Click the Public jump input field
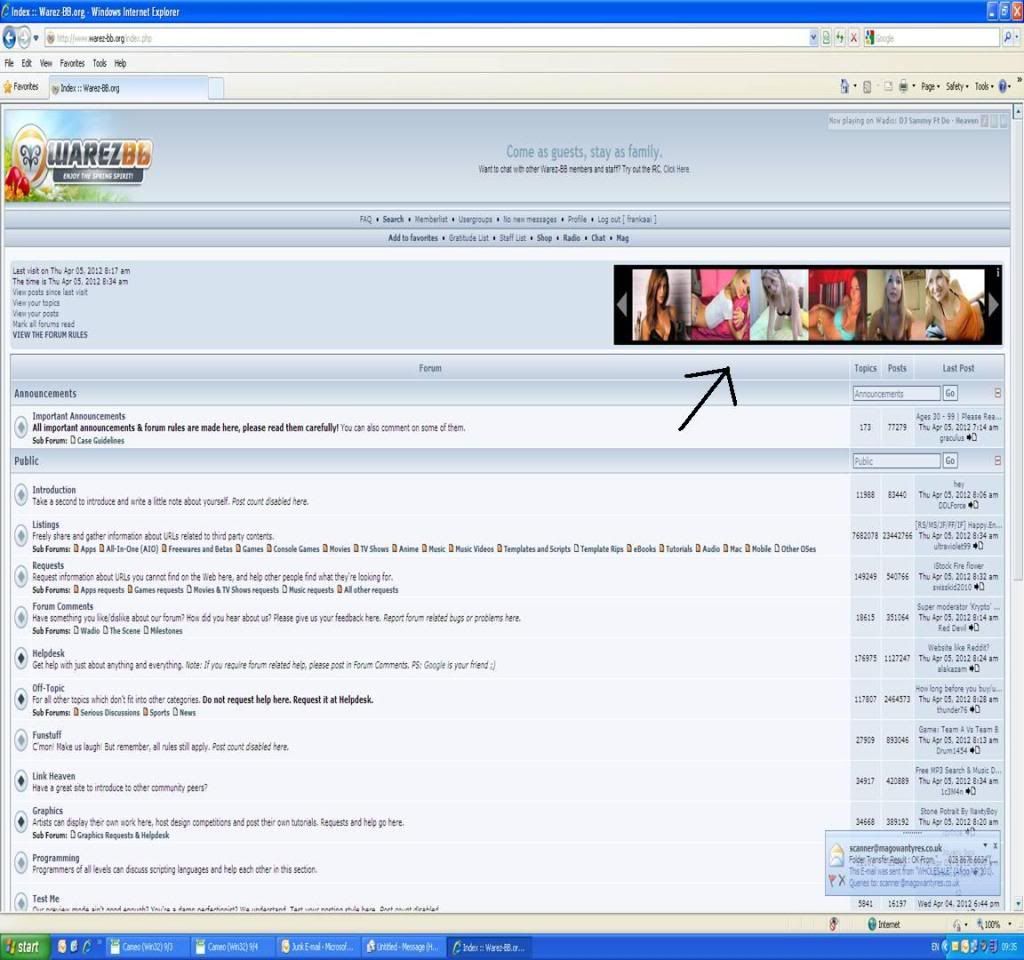Image resolution: width=1024 pixels, height=960 pixels. coord(896,461)
